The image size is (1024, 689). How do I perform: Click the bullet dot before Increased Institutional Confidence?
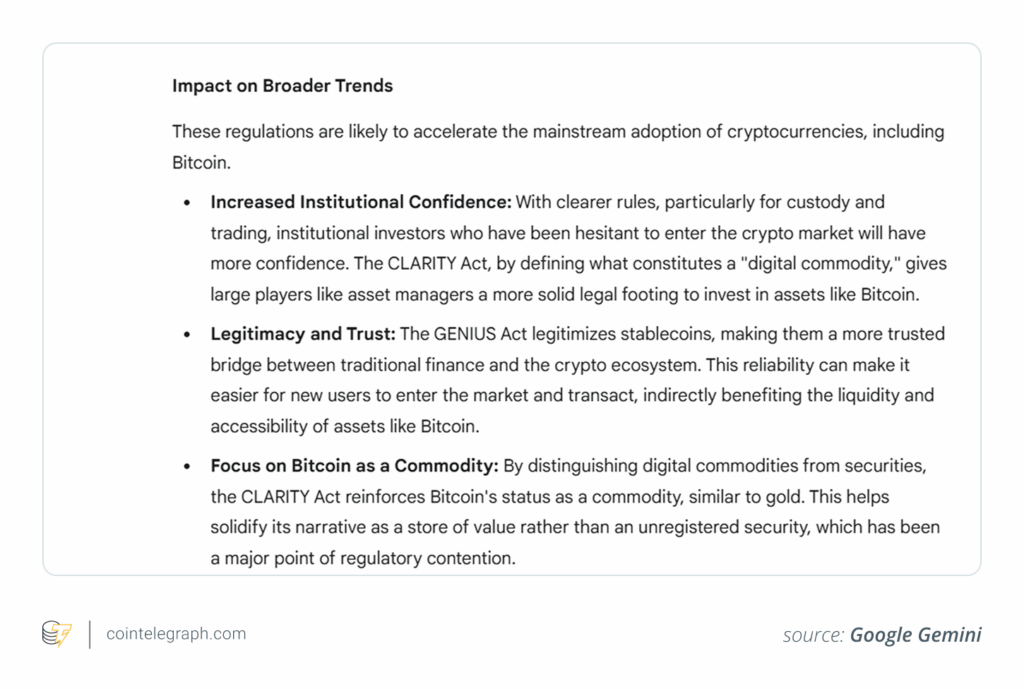187,203
